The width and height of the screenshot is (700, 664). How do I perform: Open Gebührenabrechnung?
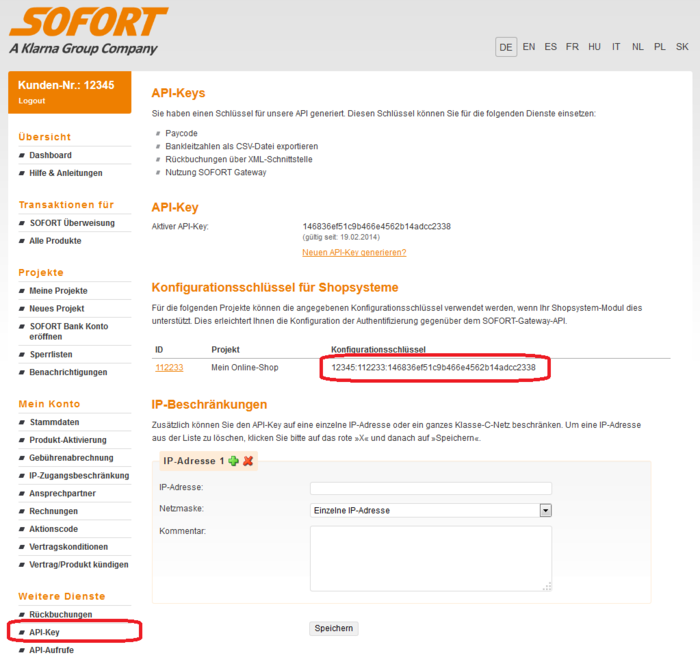(x=71, y=458)
